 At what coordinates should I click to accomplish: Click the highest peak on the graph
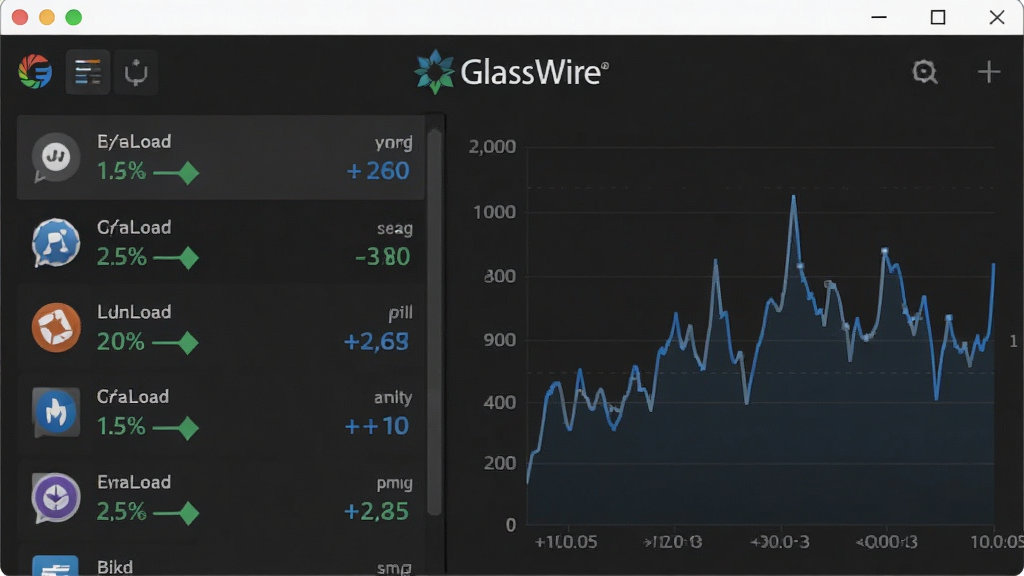(793, 197)
